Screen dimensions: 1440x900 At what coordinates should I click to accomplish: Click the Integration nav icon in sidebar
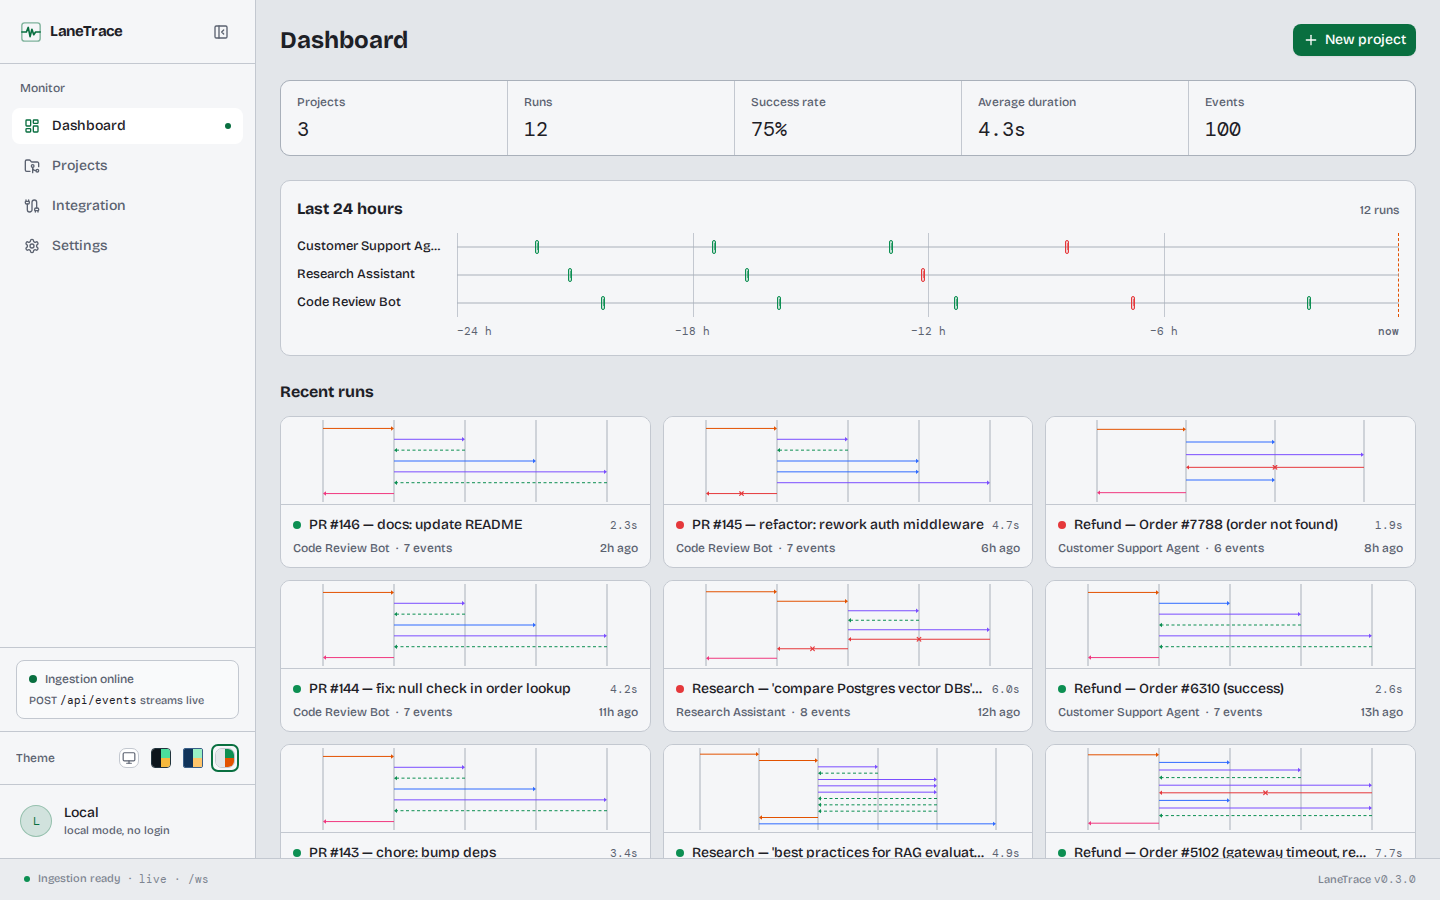coord(32,206)
